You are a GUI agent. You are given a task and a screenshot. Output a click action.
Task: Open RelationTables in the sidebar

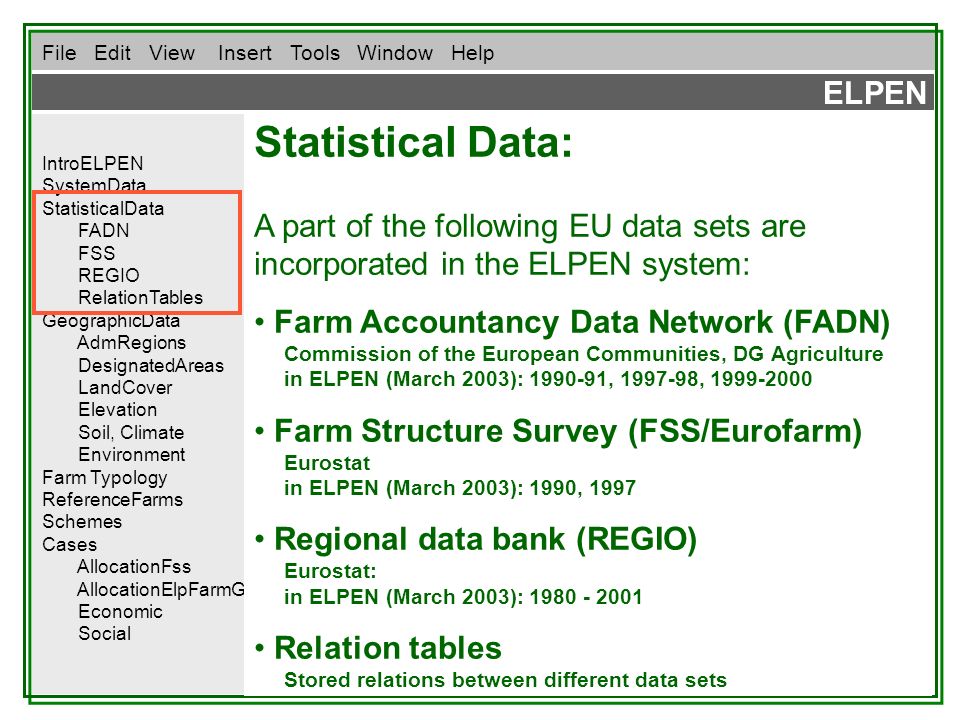click(x=141, y=298)
